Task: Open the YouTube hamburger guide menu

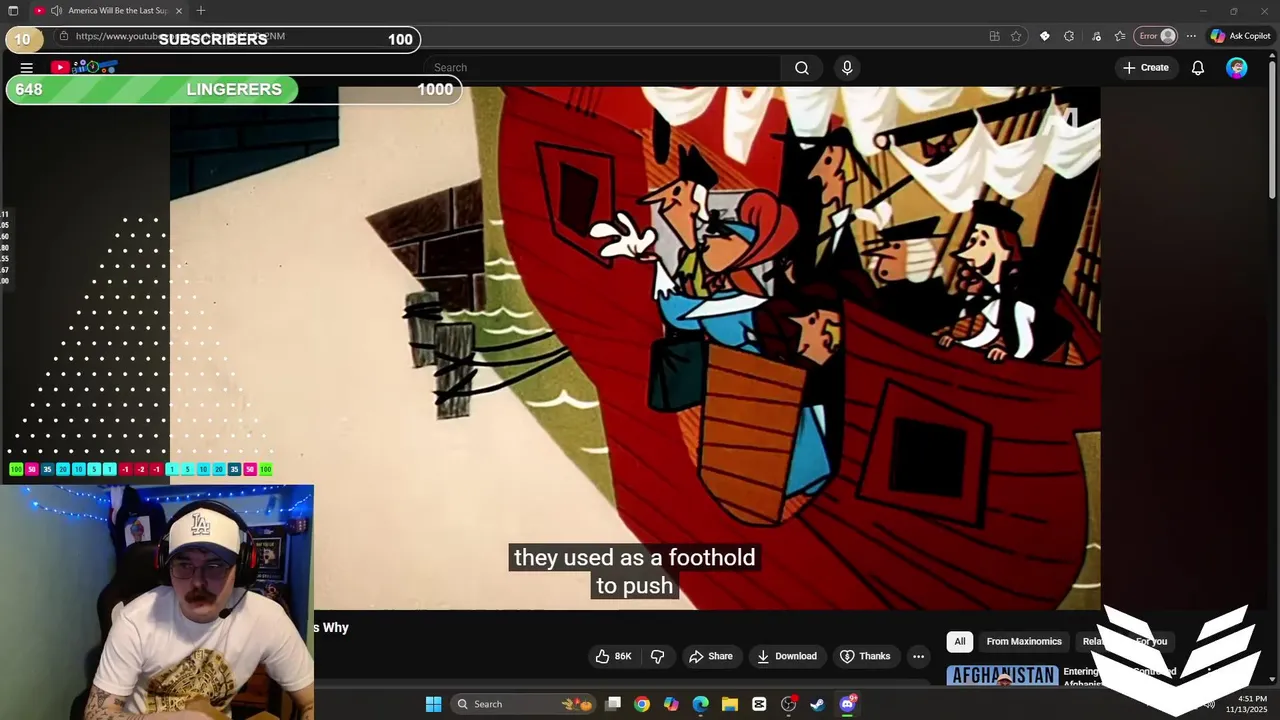Action: click(x=27, y=68)
